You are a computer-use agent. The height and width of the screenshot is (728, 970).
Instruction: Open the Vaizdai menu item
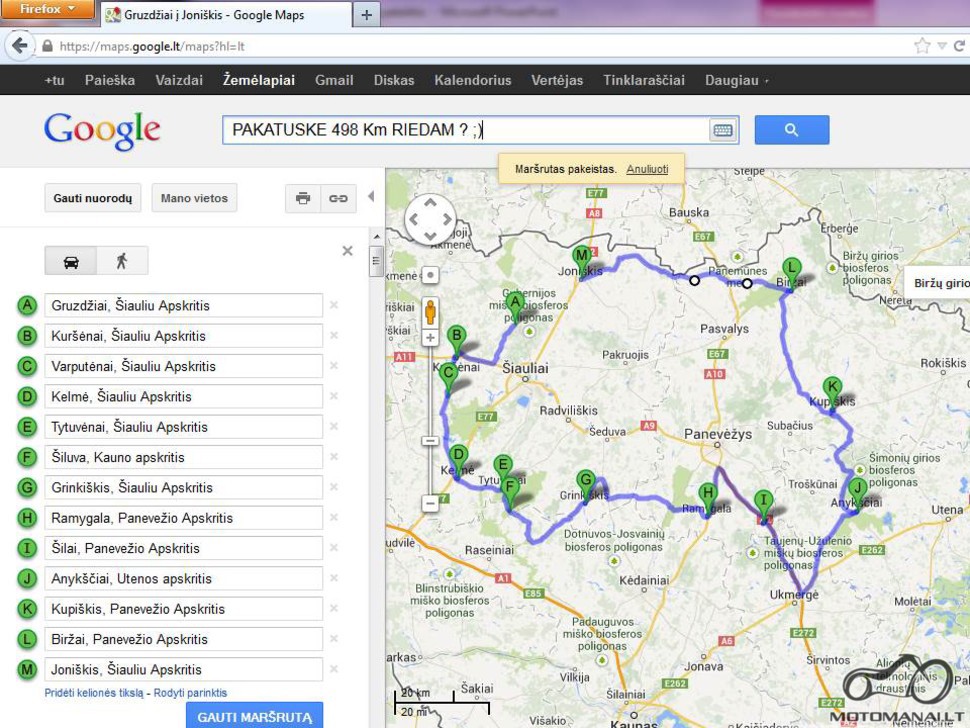179,80
